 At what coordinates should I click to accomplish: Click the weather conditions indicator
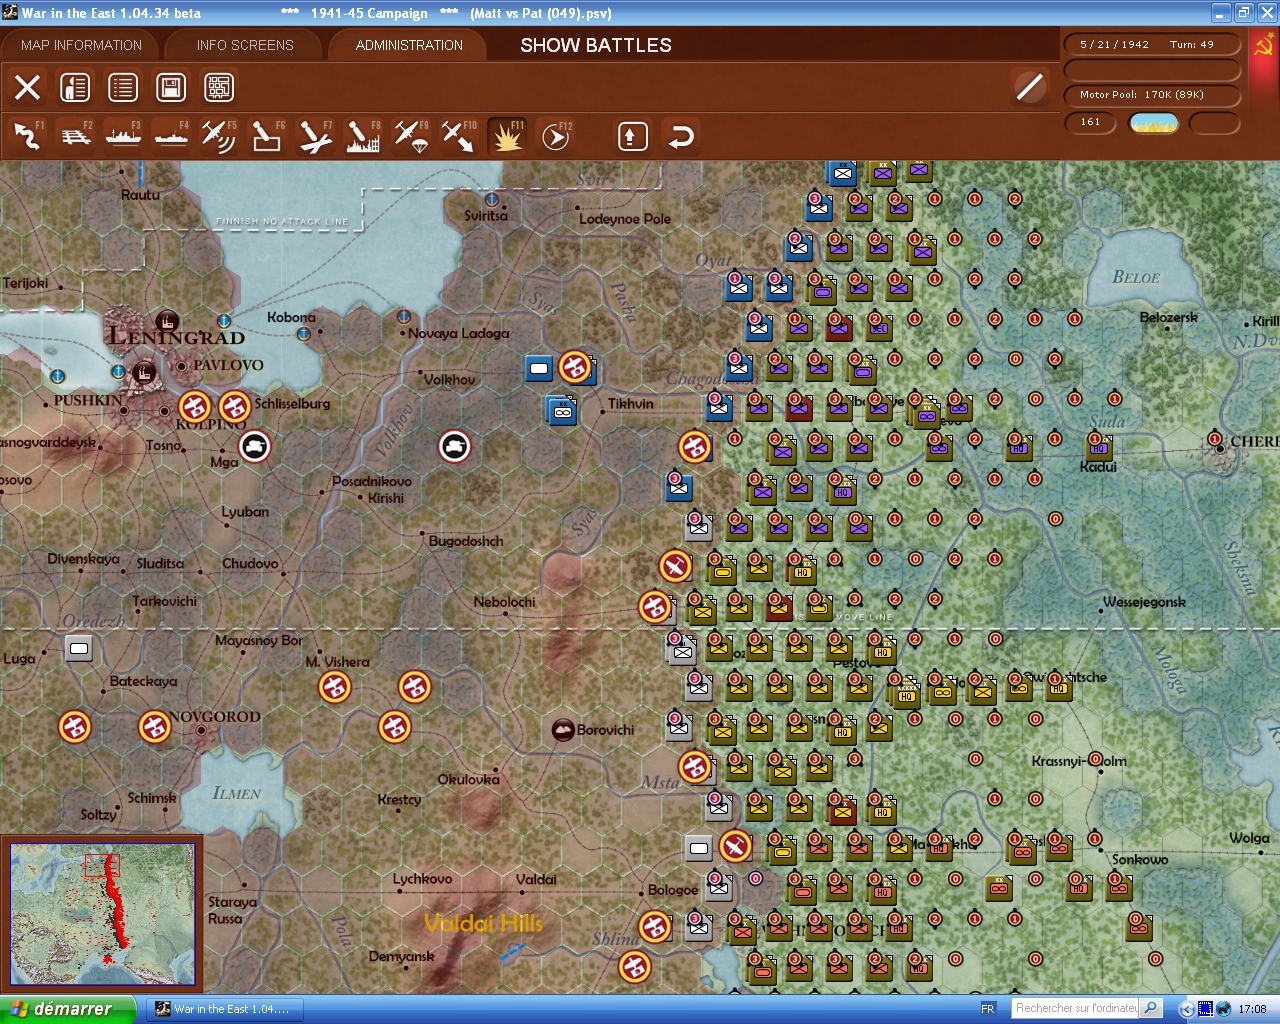point(1153,123)
